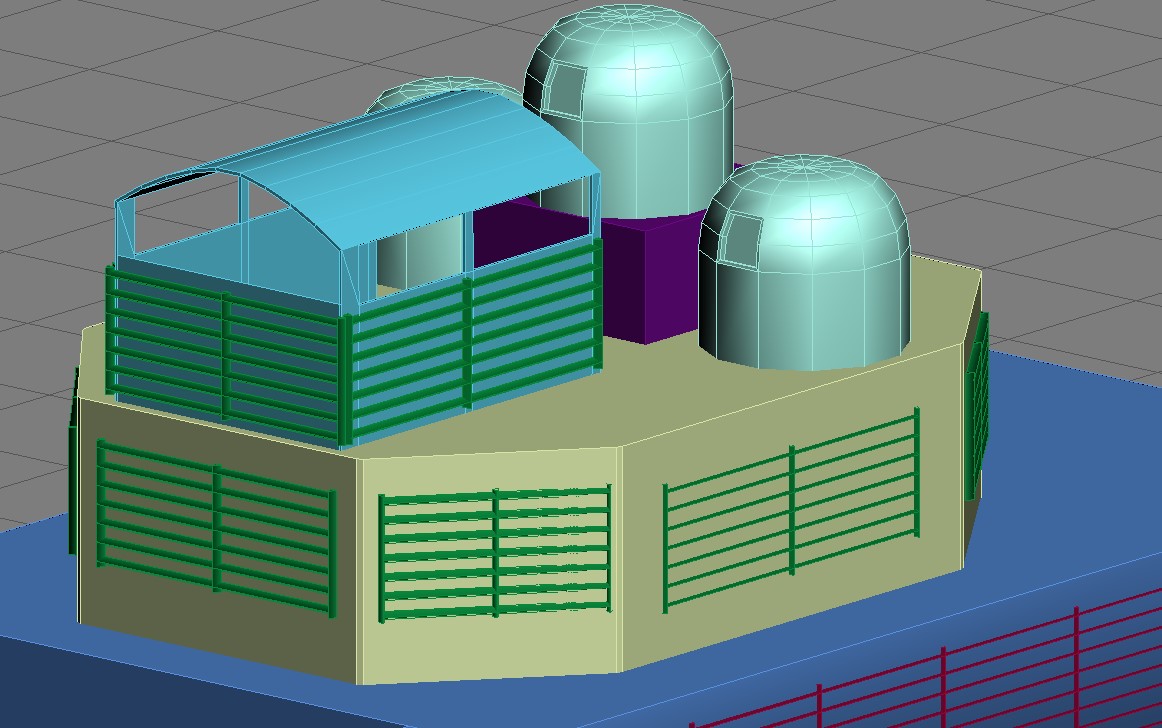Click the green railing on the right angled wall

click(x=791, y=510)
